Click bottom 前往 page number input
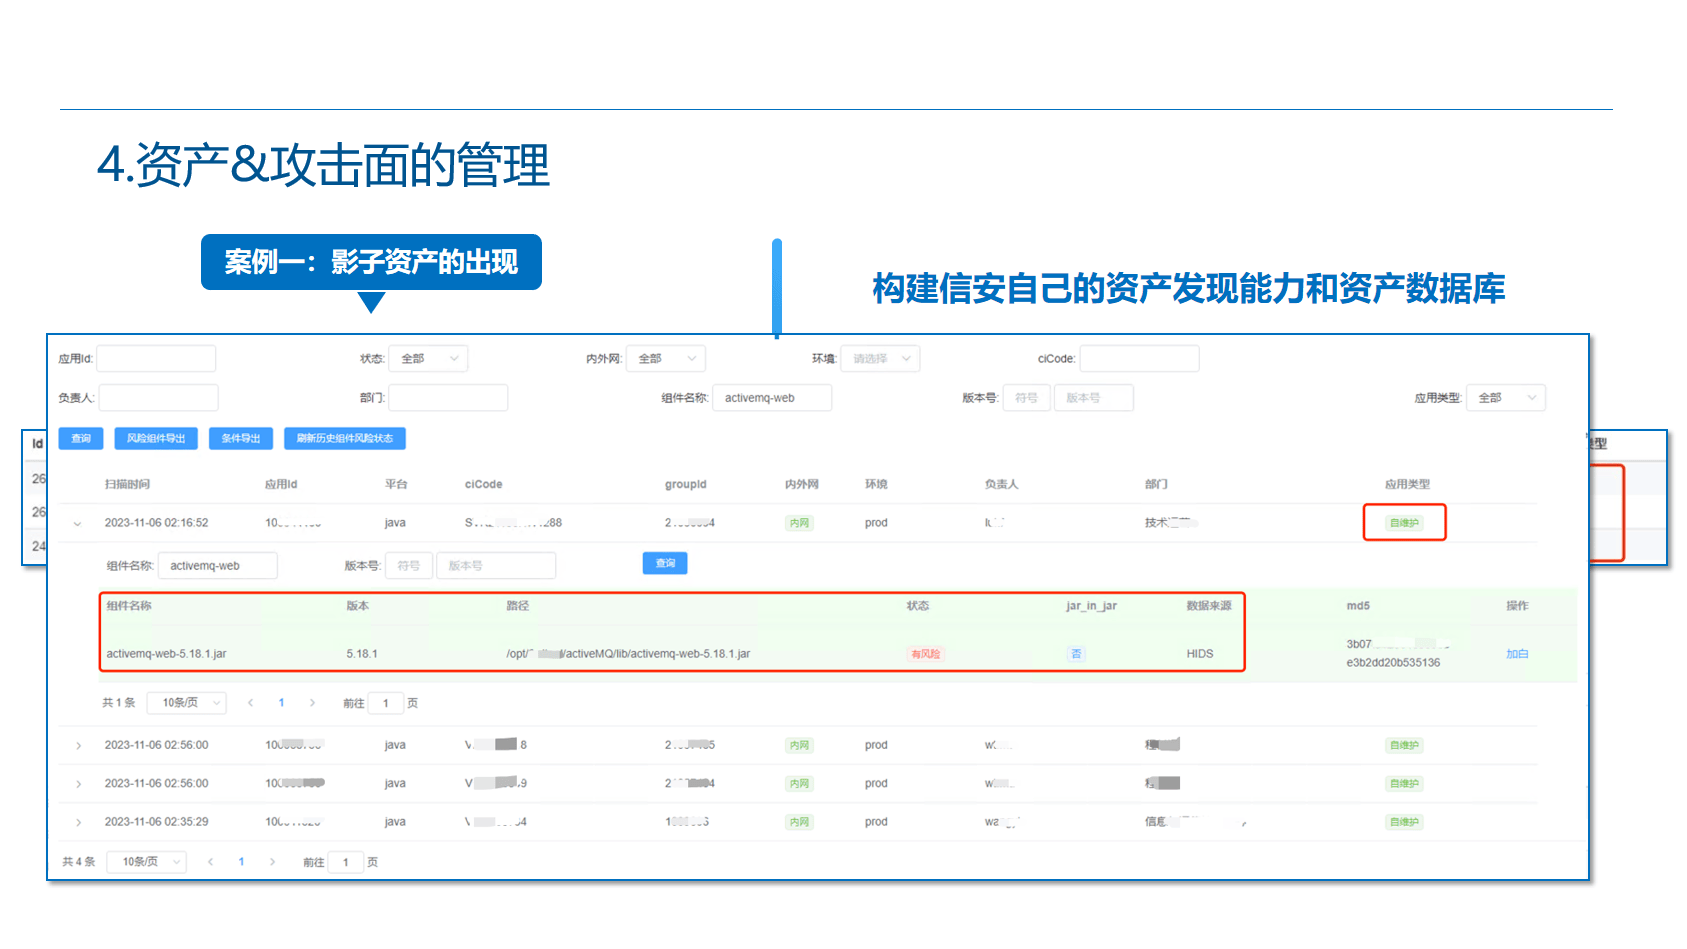Viewport: 1687px width, 949px height. [346, 861]
